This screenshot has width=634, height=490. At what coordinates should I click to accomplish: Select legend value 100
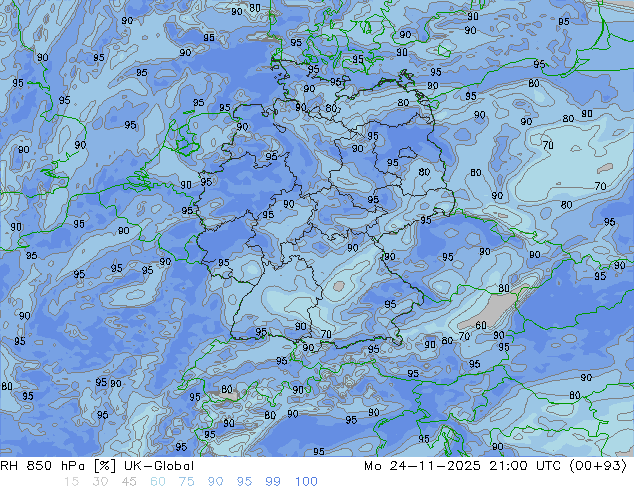(306, 482)
